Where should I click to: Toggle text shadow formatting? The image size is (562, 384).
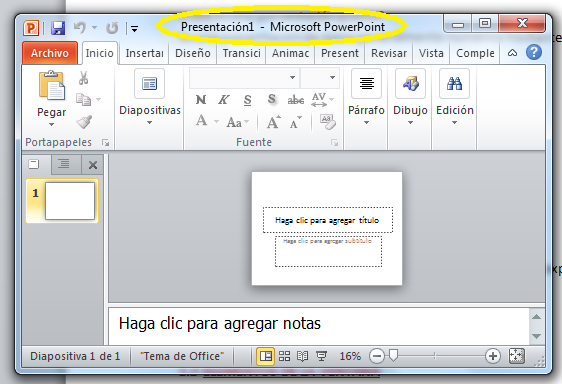point(272,99)
